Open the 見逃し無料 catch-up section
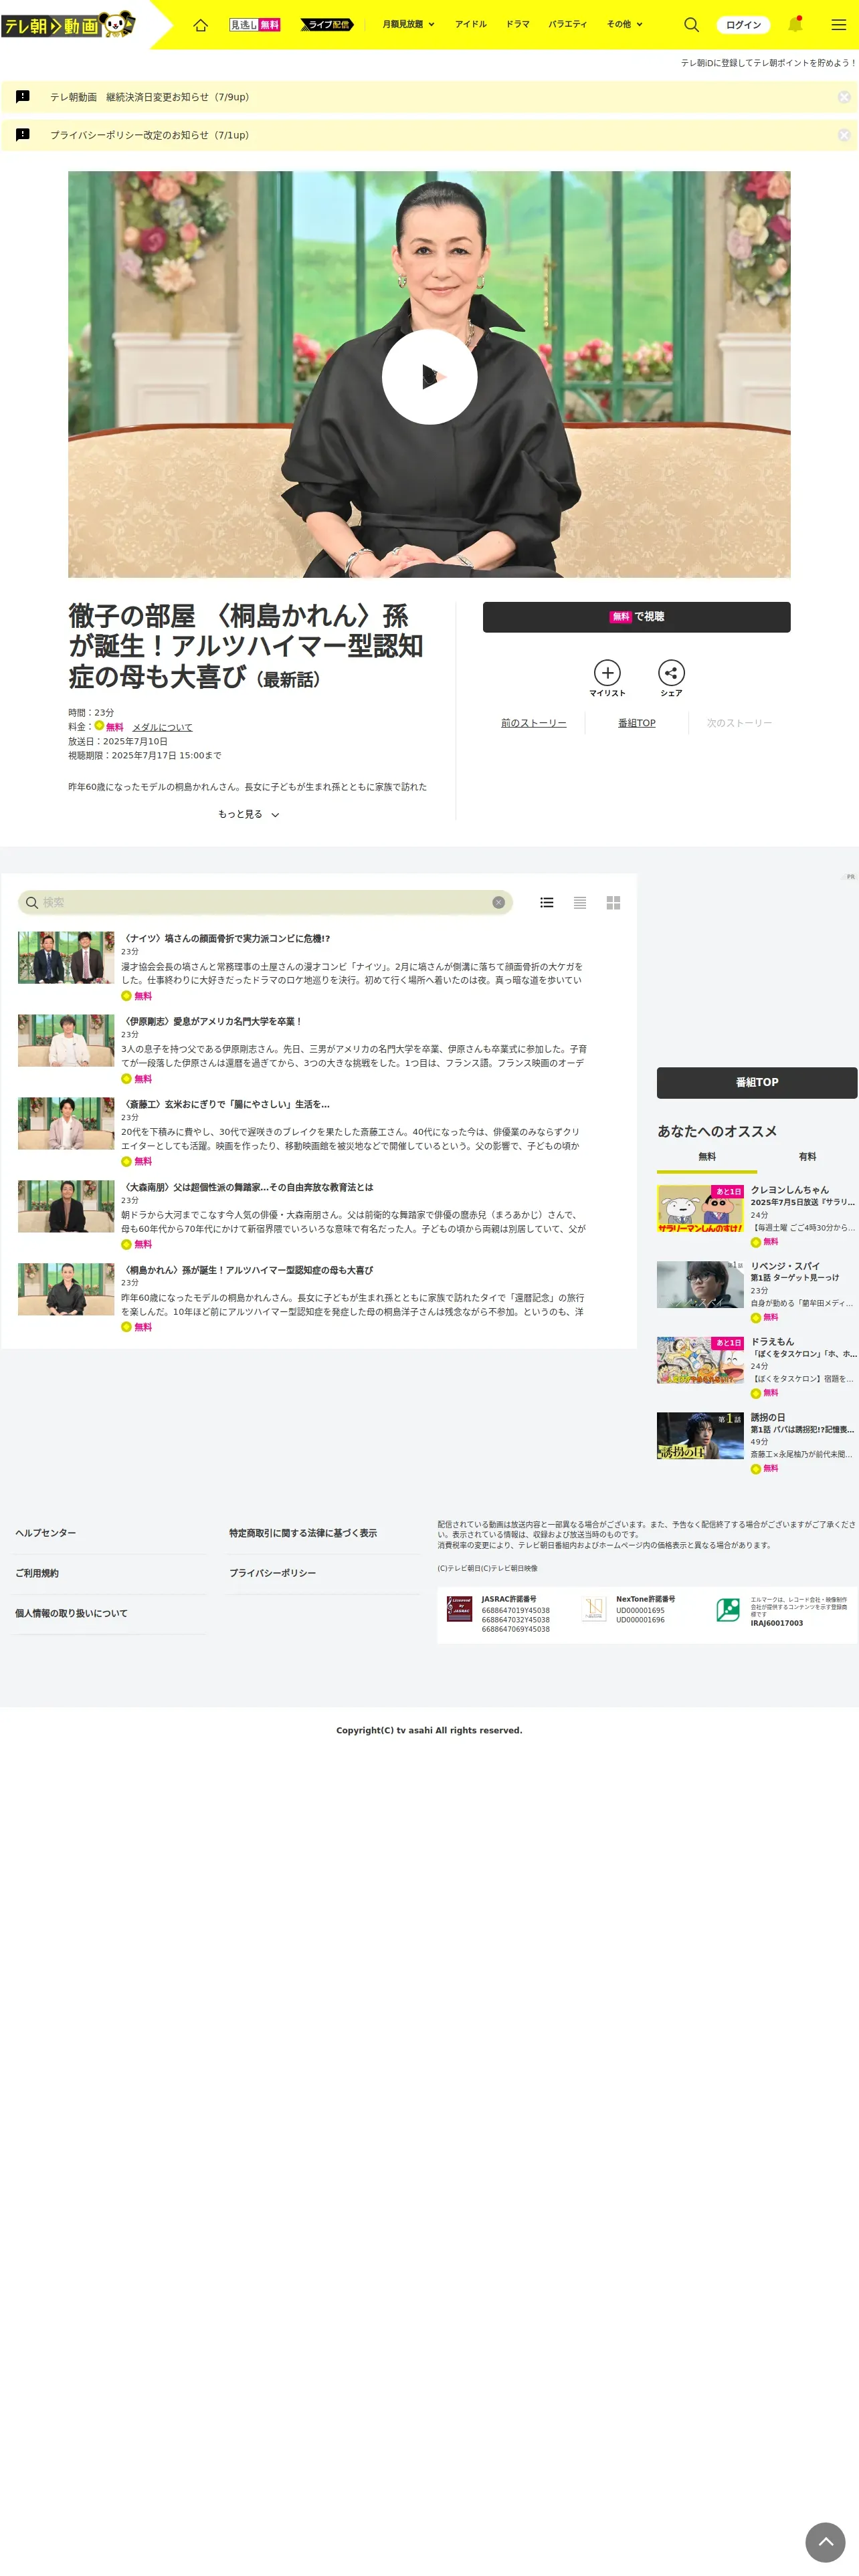The image size is (859, 2576). coord(255,25)
